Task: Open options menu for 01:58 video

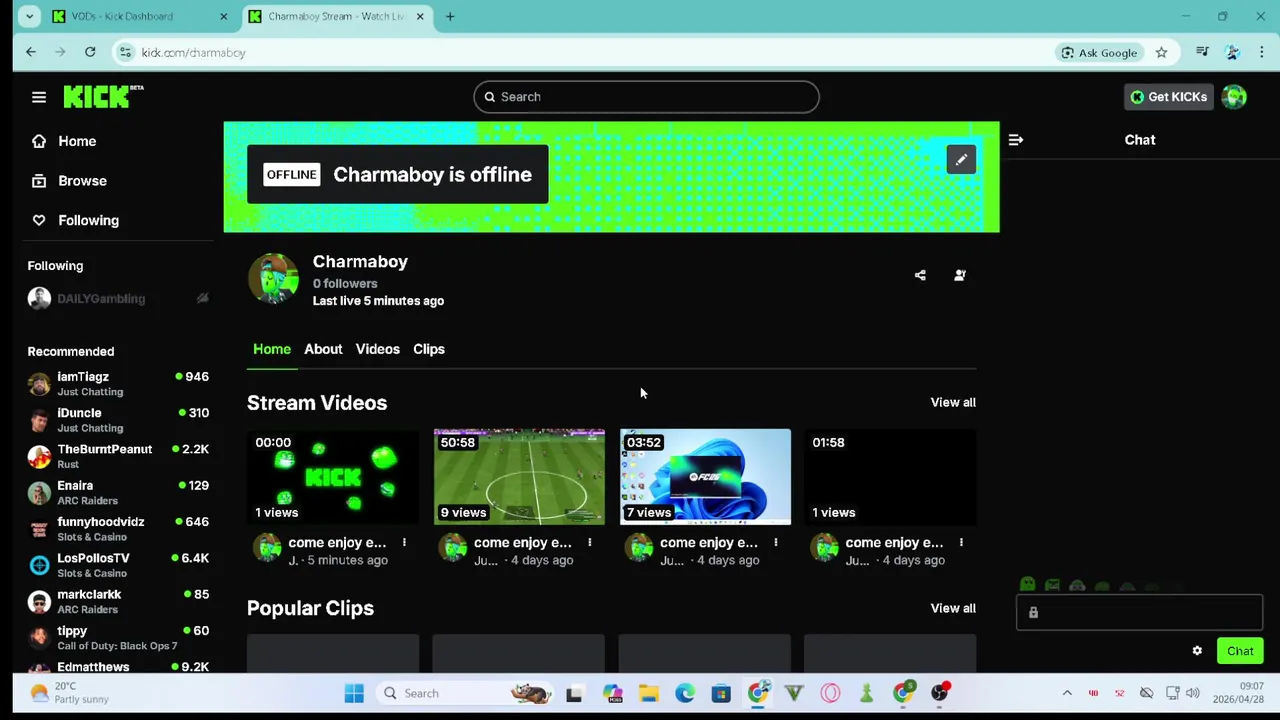Action: [961, 542]
